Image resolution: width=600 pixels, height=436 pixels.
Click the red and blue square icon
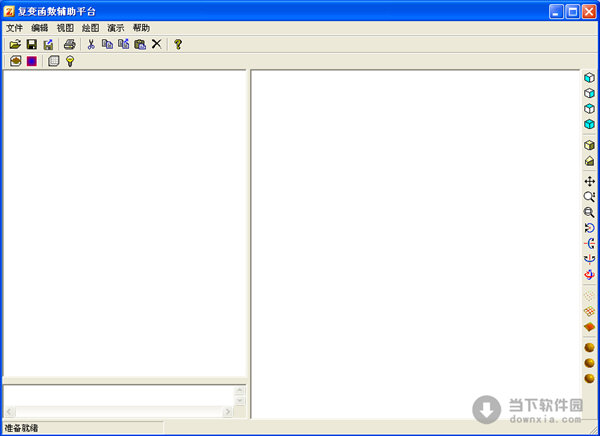coord(32,61)
